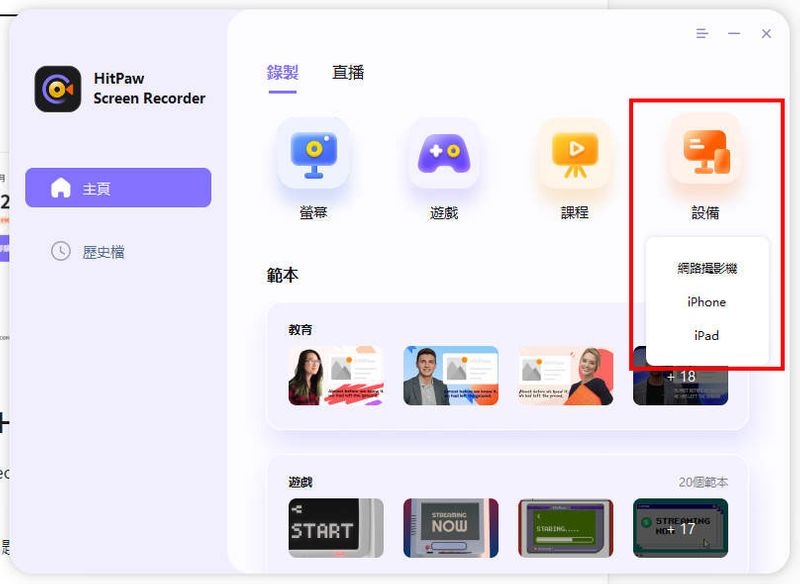Viewport: 800px width, 584px height.
Task: Select 網路攝影機 from device menu
Action: click(707, 268)
